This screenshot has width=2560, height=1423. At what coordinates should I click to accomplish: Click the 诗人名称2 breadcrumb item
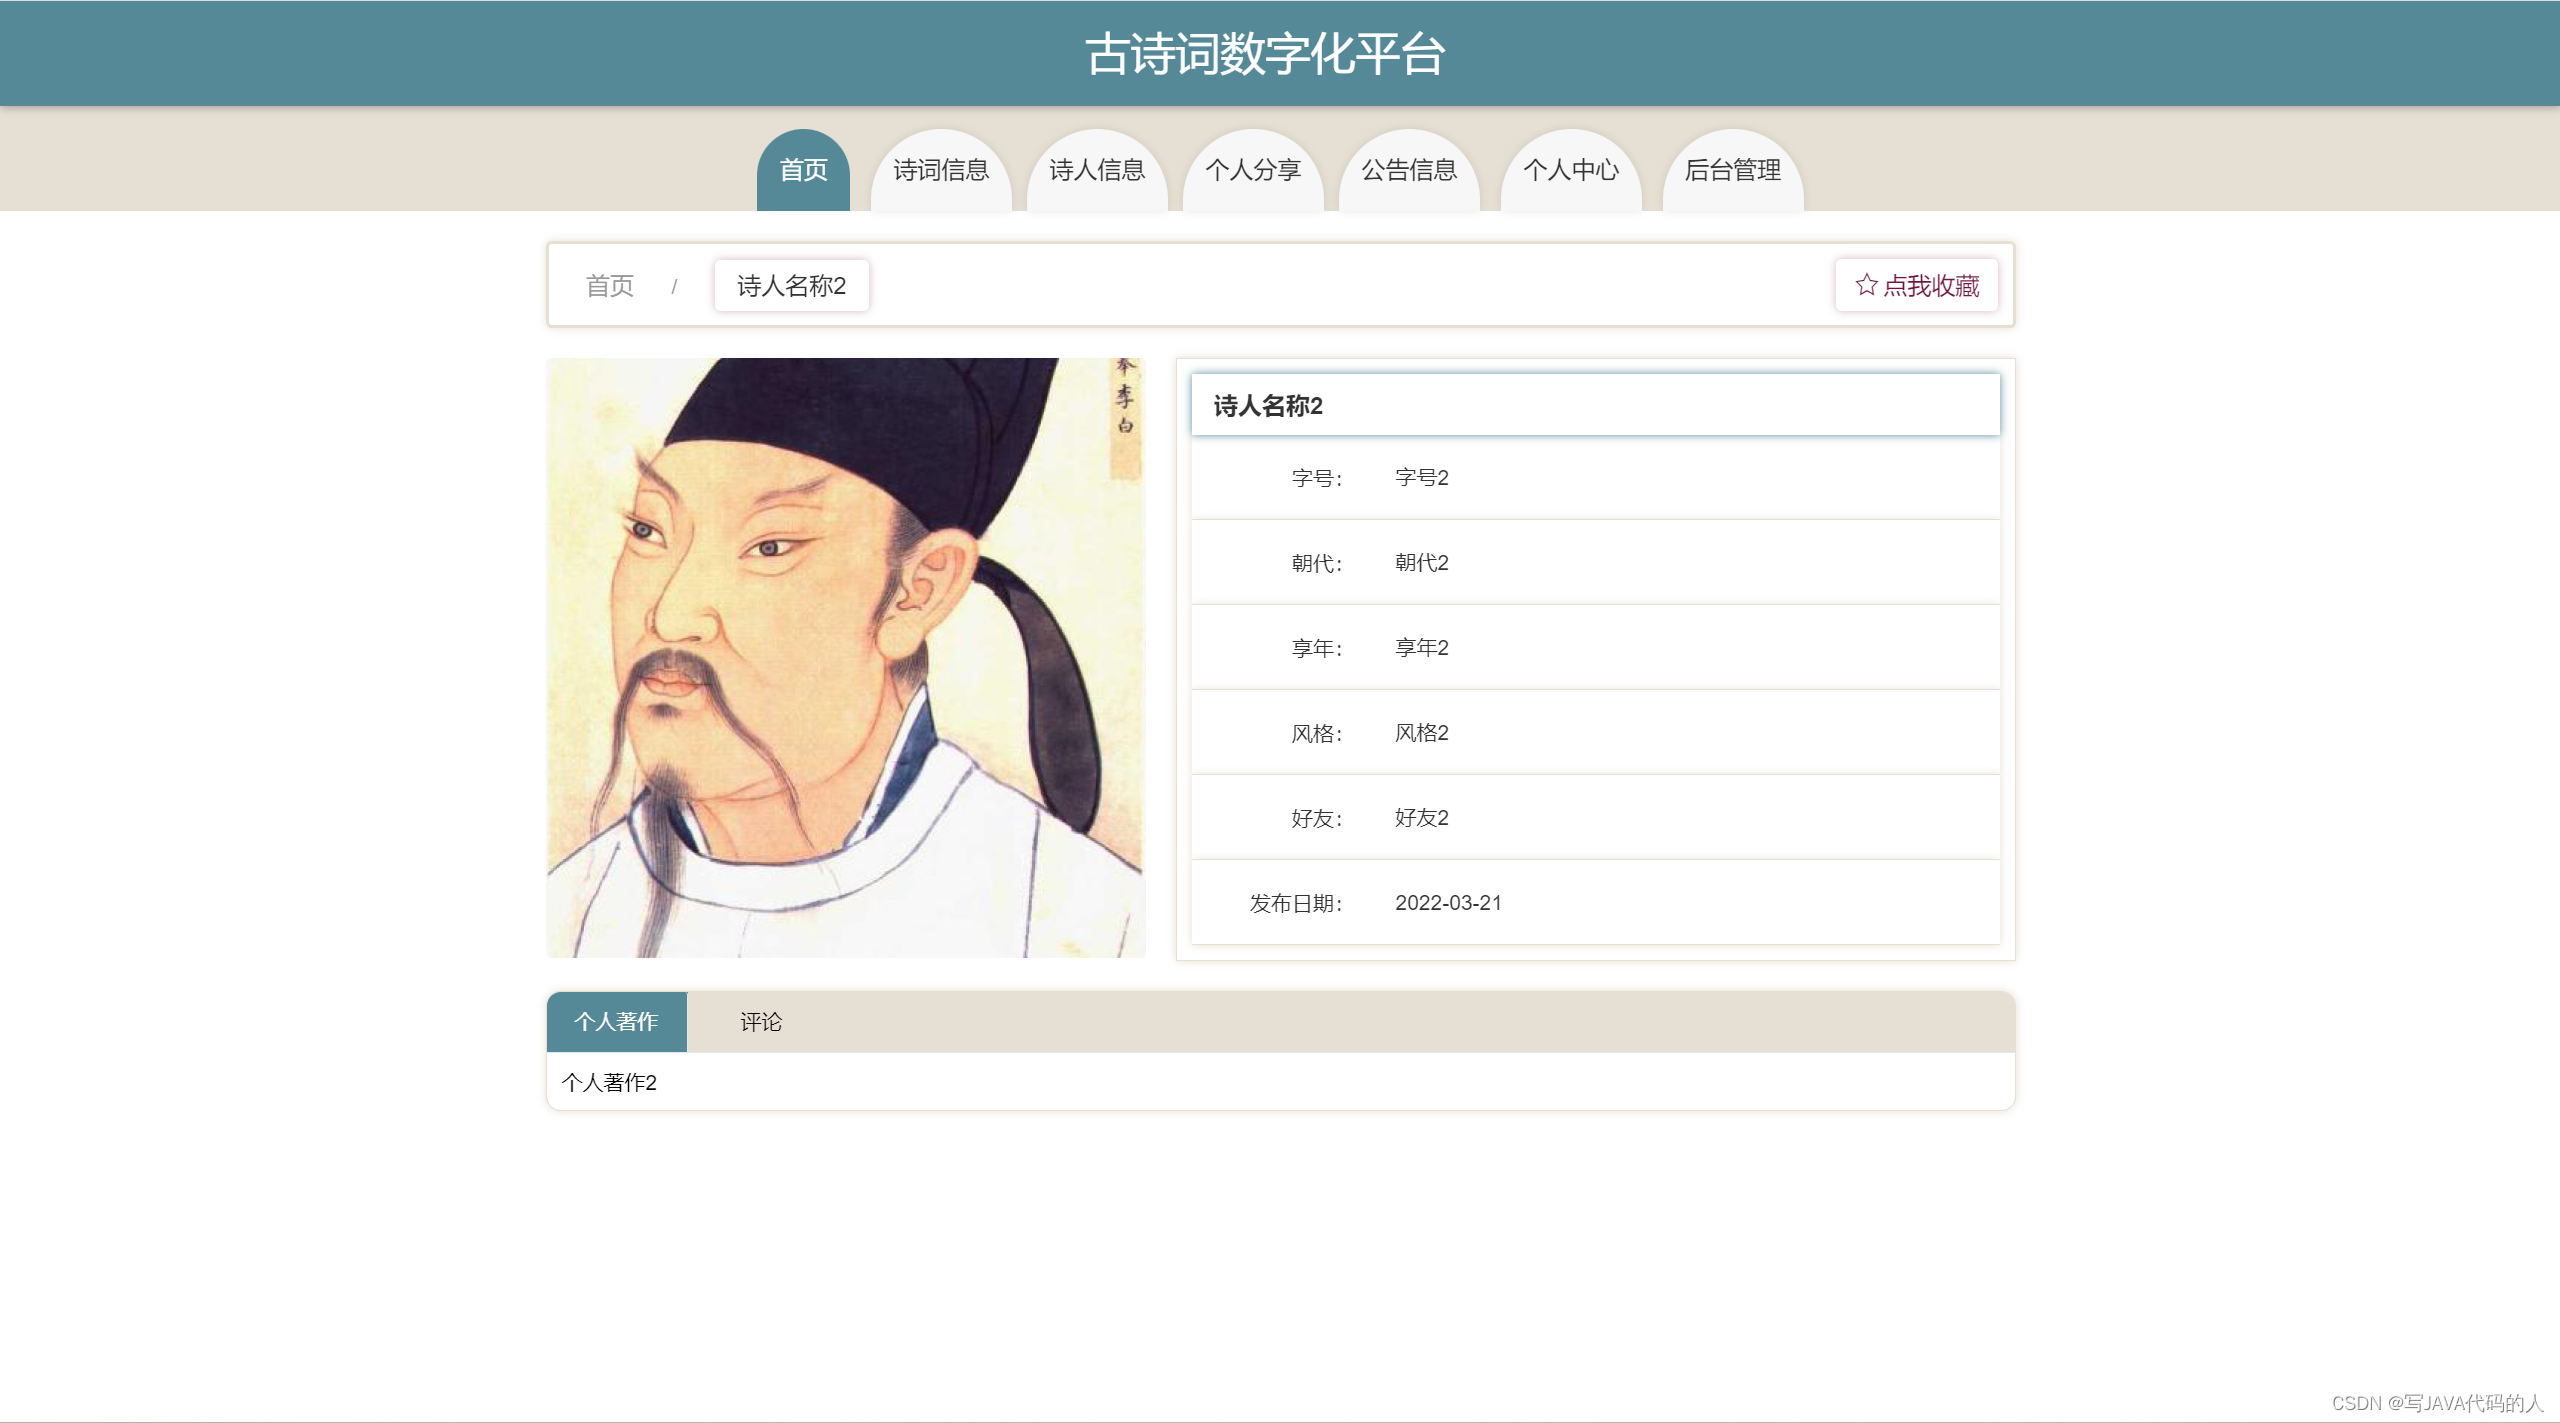tap(791, 284)
